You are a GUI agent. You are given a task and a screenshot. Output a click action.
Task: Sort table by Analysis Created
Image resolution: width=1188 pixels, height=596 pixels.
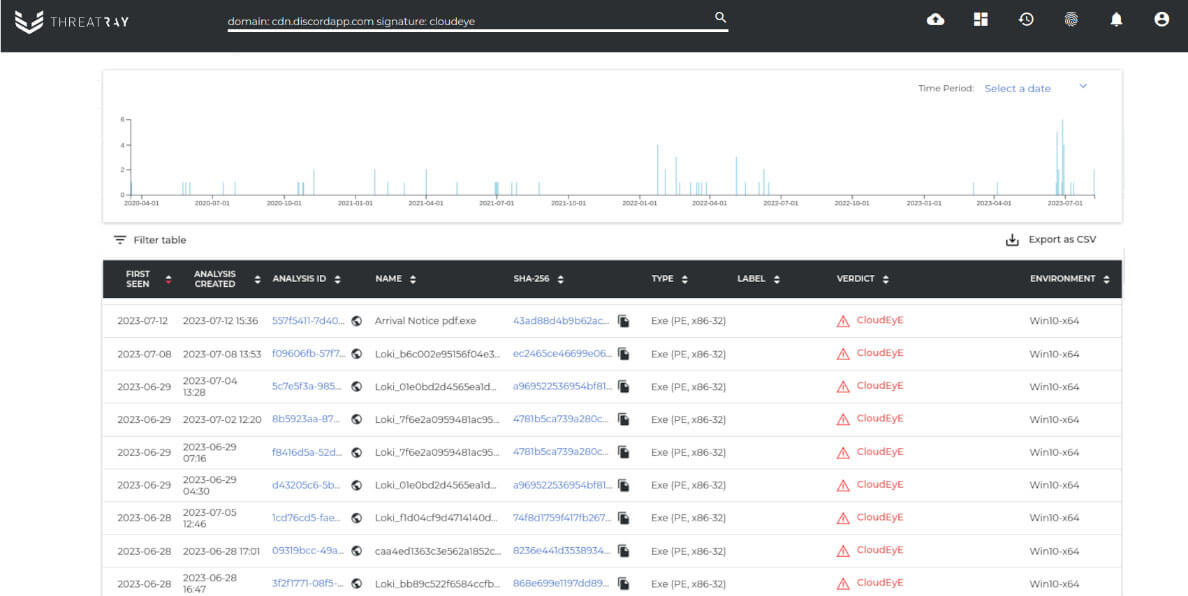[258, 279]
